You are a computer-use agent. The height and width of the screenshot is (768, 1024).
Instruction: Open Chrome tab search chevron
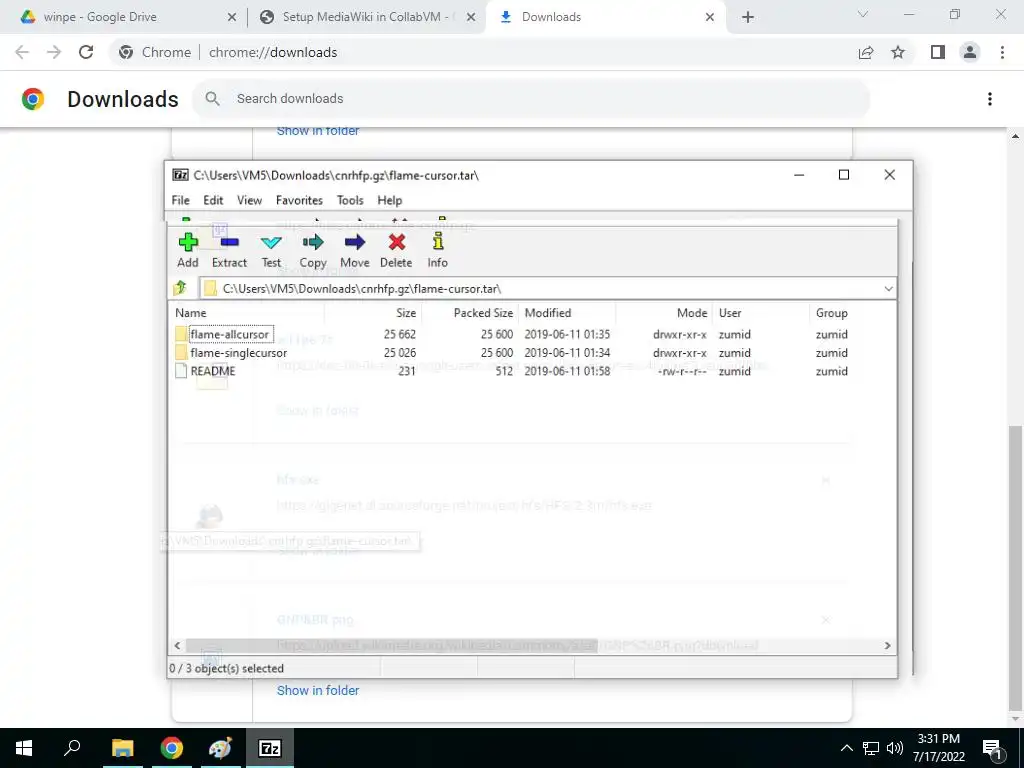pyautogui.click(x=863, y=14)
